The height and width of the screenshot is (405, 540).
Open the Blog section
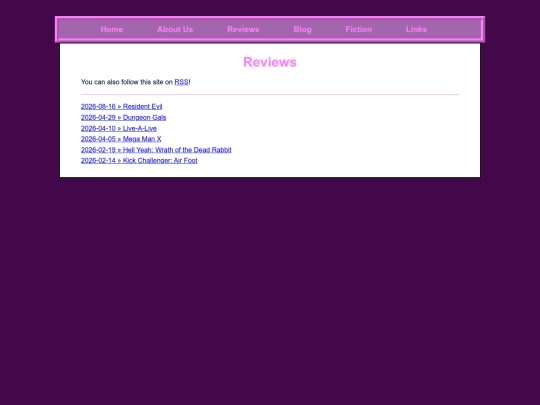coord(302,29)
